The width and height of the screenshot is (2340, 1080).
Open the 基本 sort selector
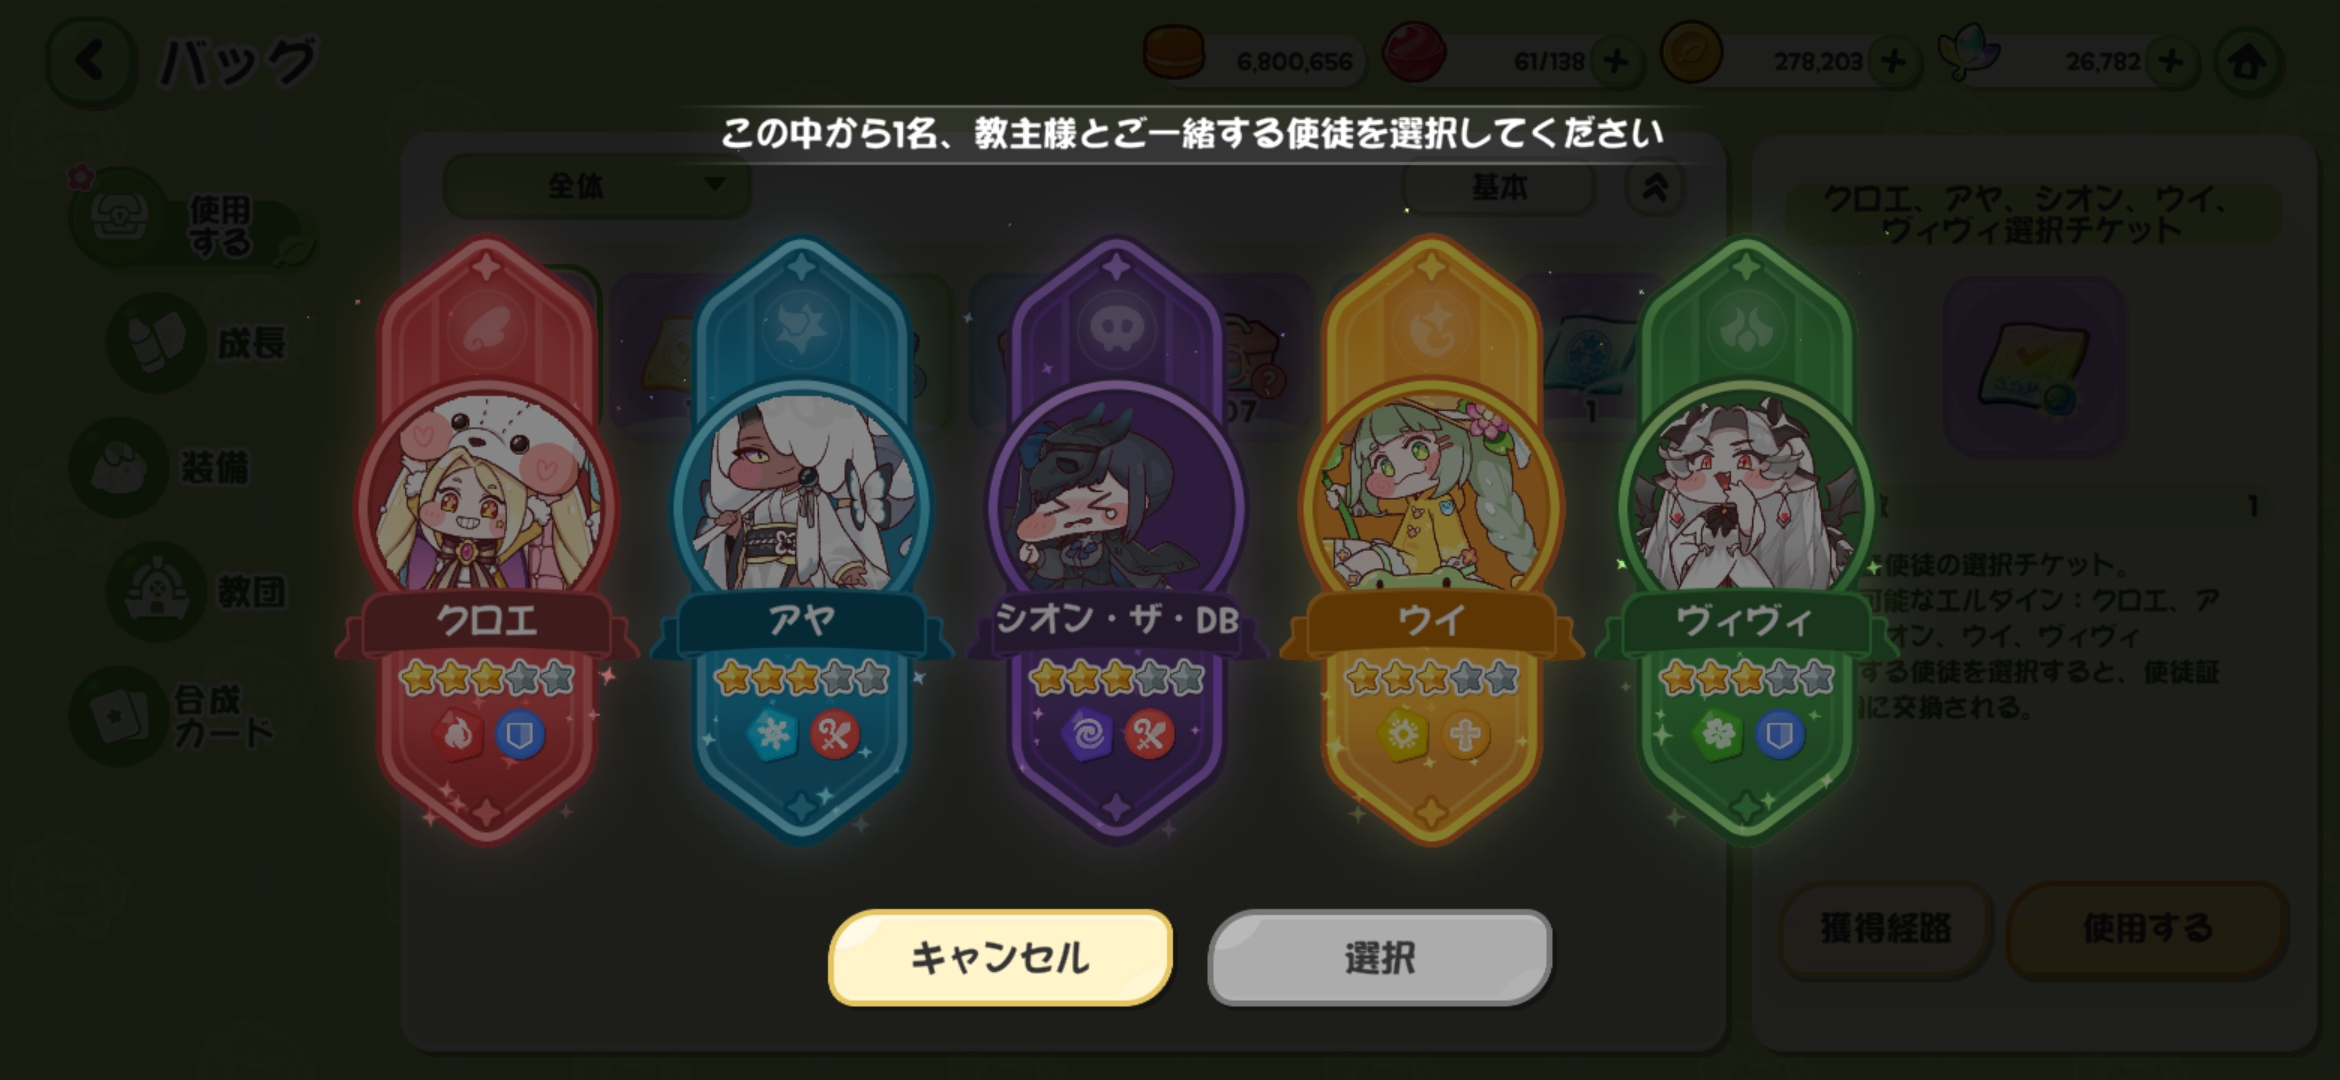[1498, 187]
